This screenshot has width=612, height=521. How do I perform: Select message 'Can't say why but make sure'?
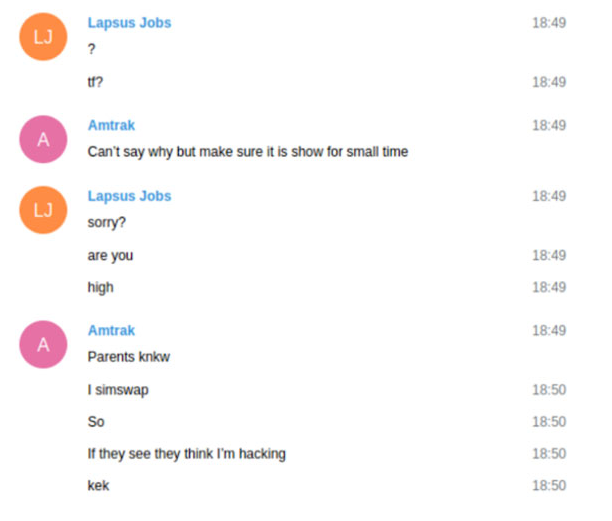(x=248, y=152)
